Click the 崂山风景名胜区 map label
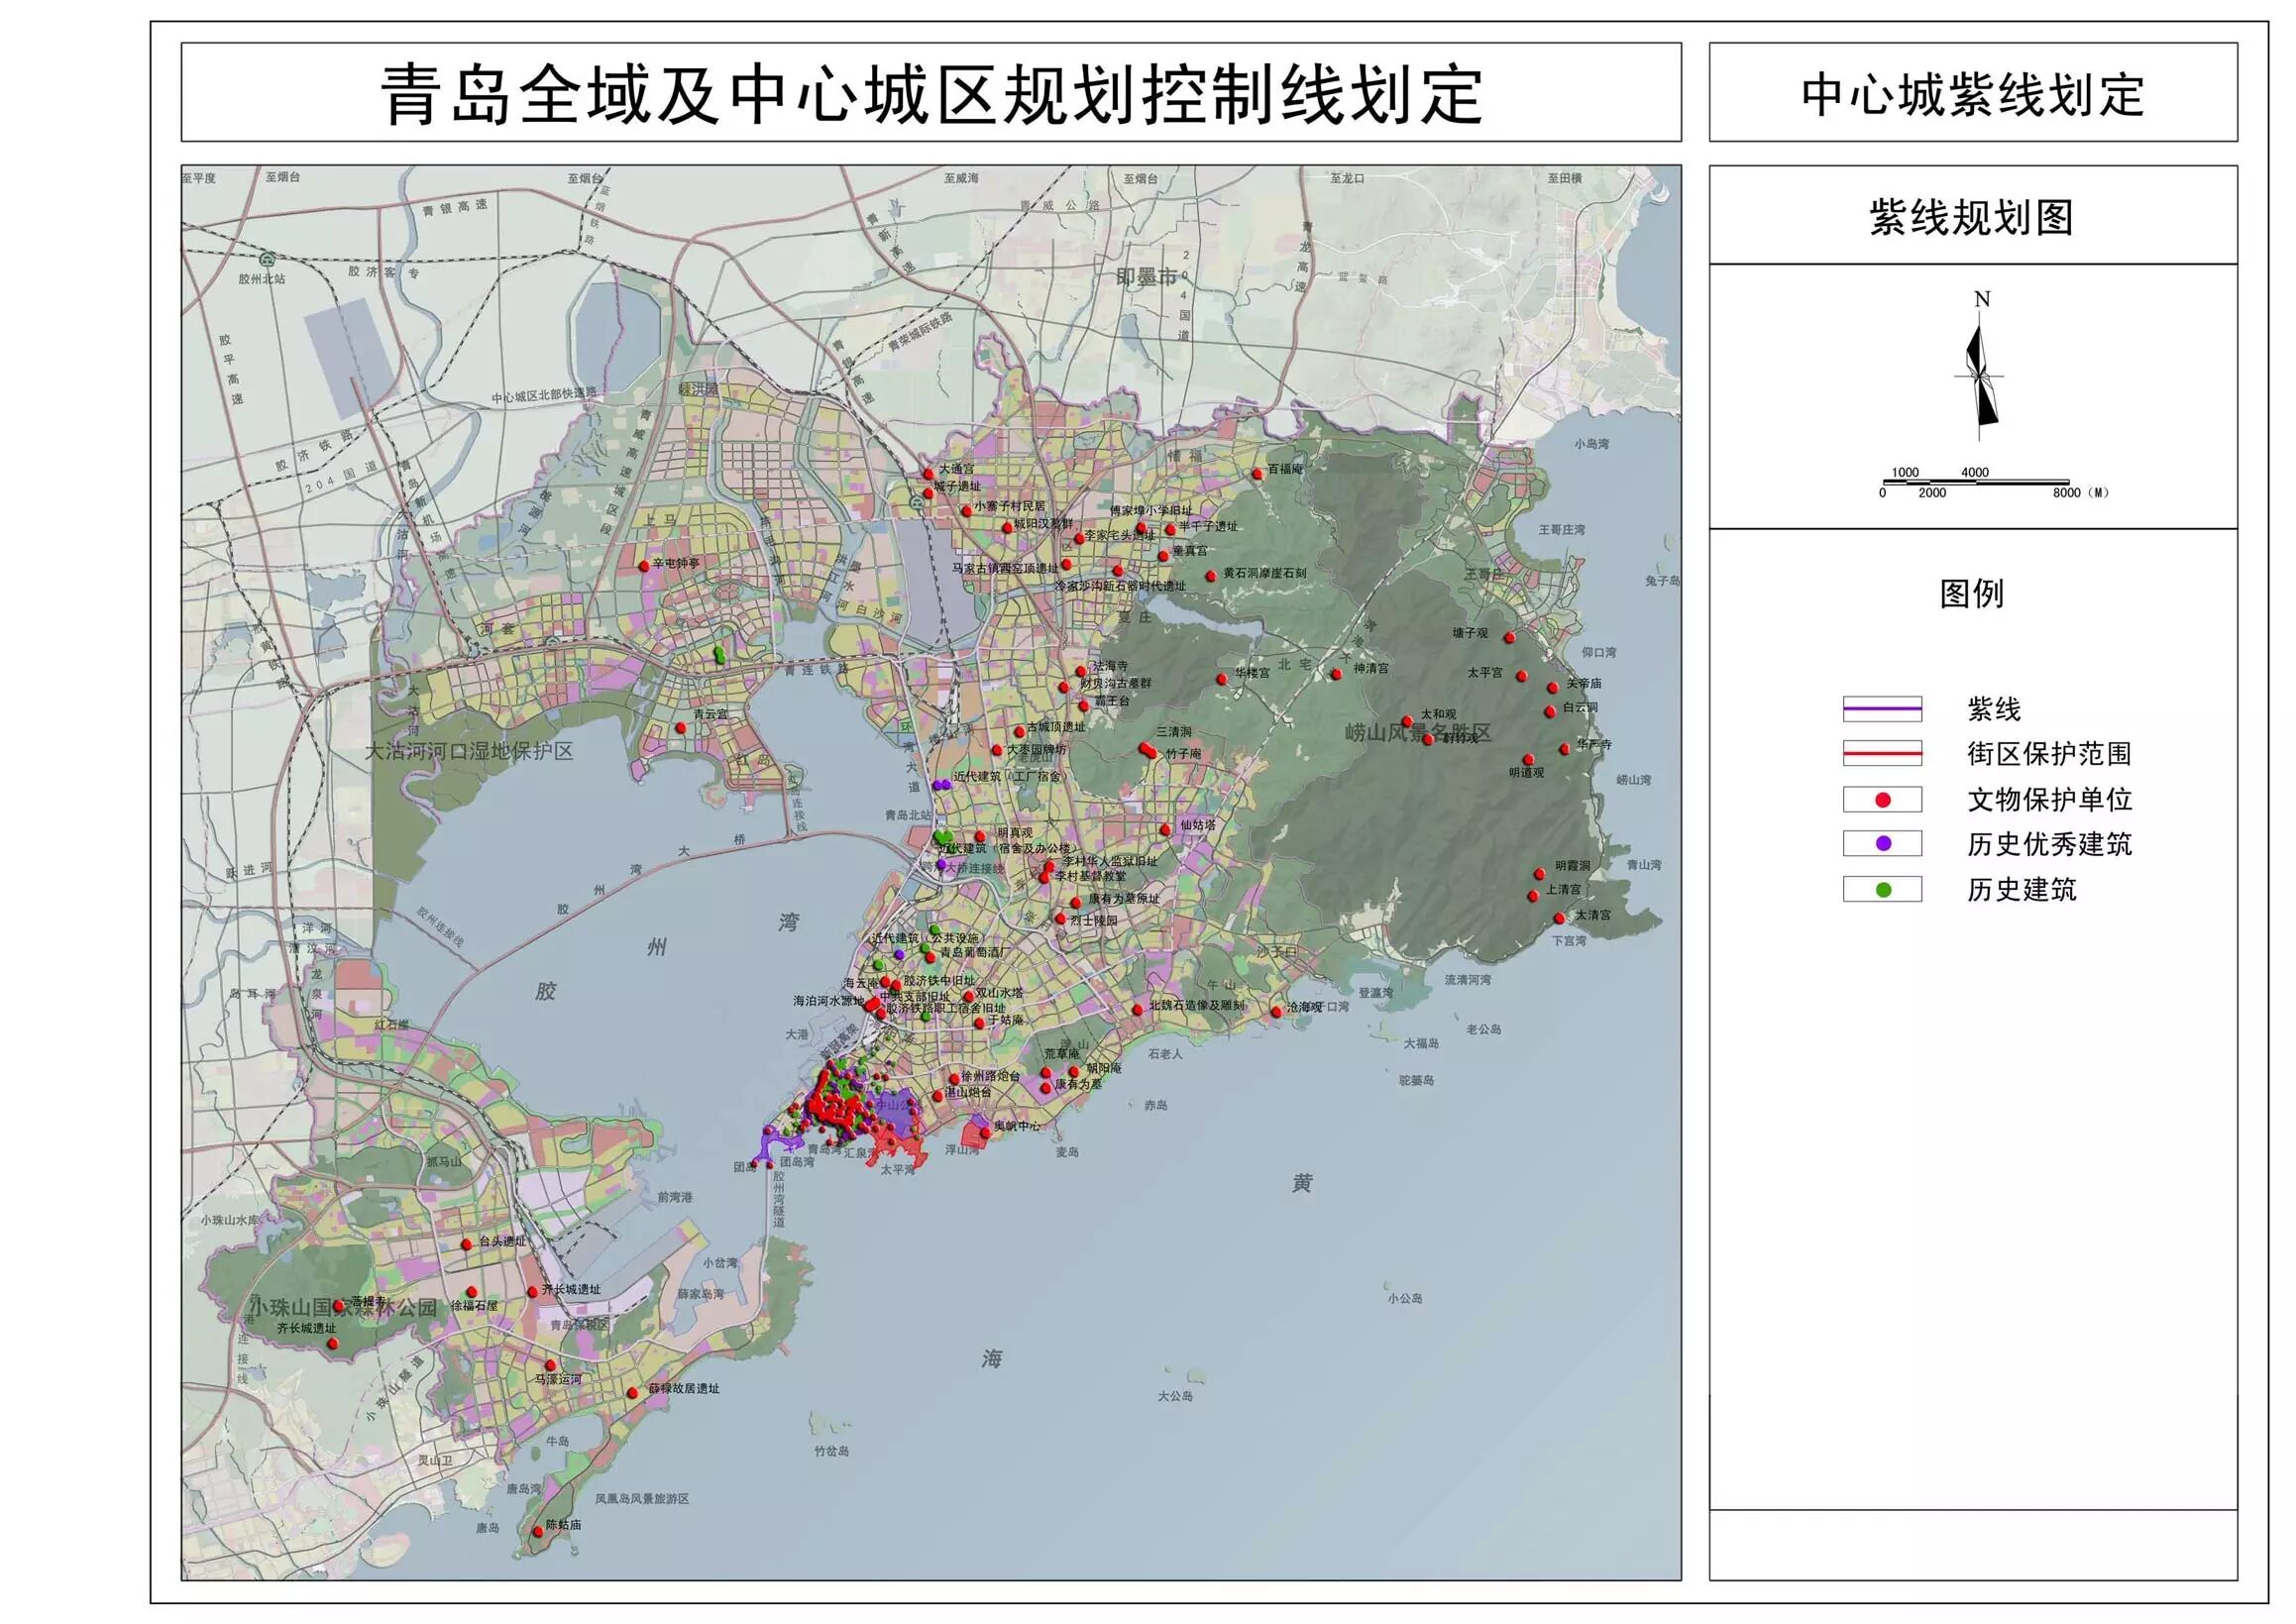This screenshot has width=2296, height=1624. tap(1418, 733)
